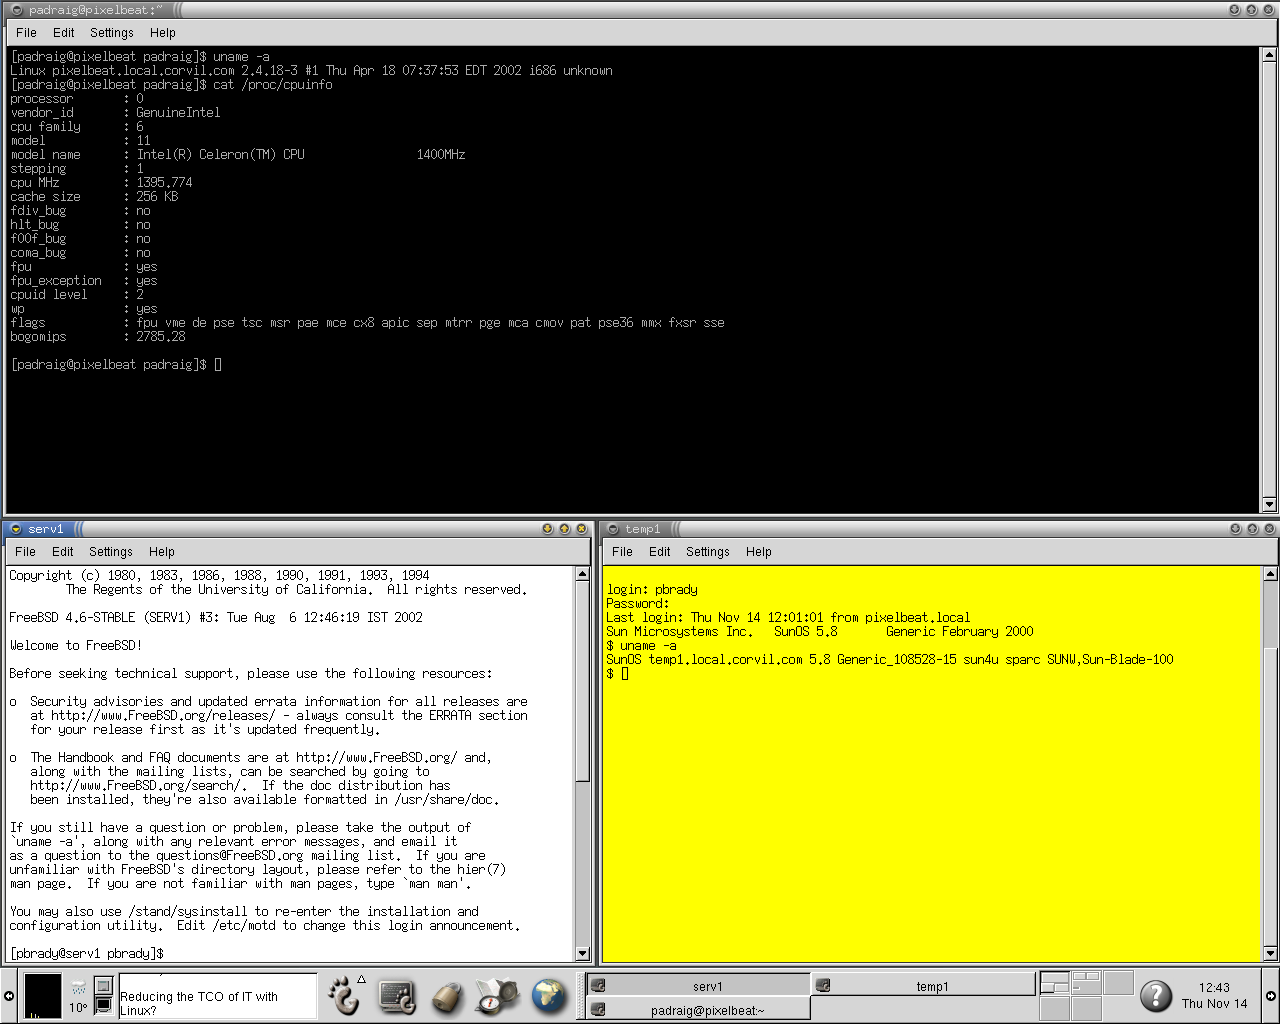Open Settings menu in padraig@pixelbeat terminal
1280x1024 pixels.
coord(112,33)
